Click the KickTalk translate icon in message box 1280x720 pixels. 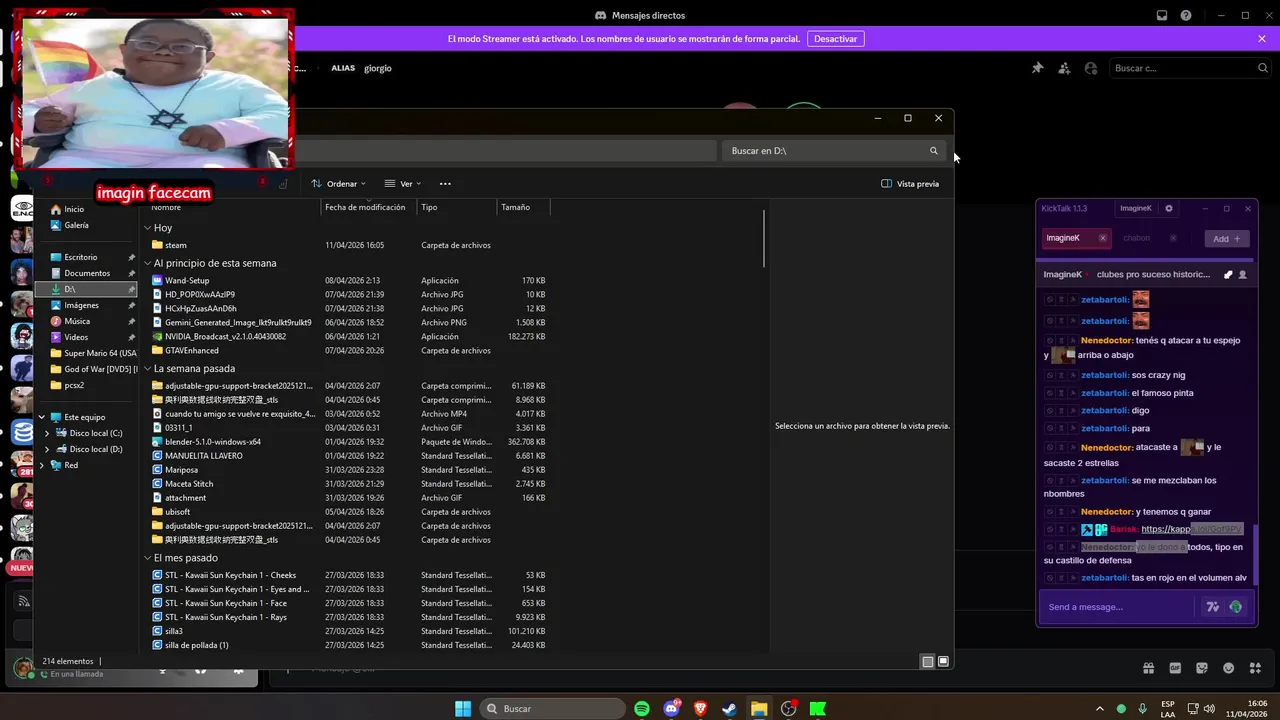click(x=1213, y=607)
